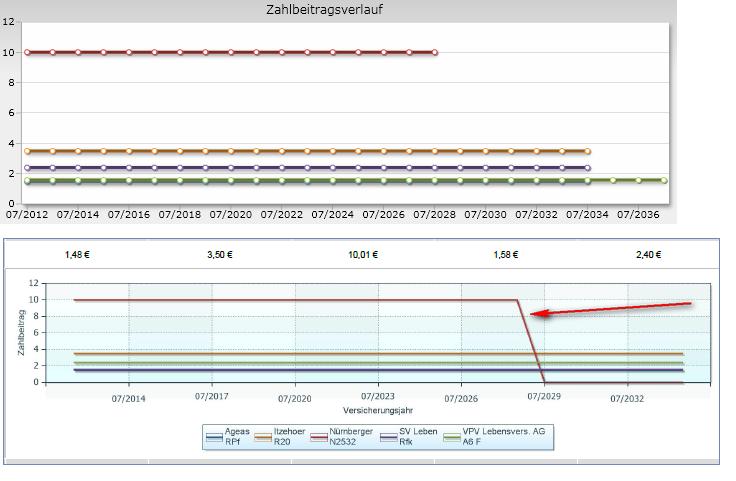Click the '07/2016' axis label

[129, 215]
